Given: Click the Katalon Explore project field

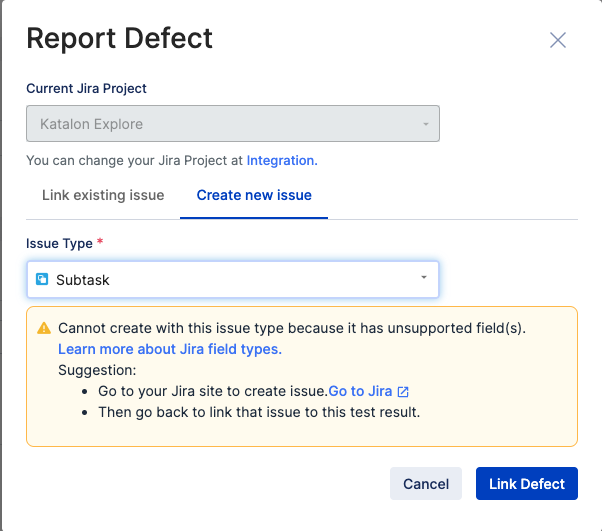Looking at the screenshot, I should 220,124.
